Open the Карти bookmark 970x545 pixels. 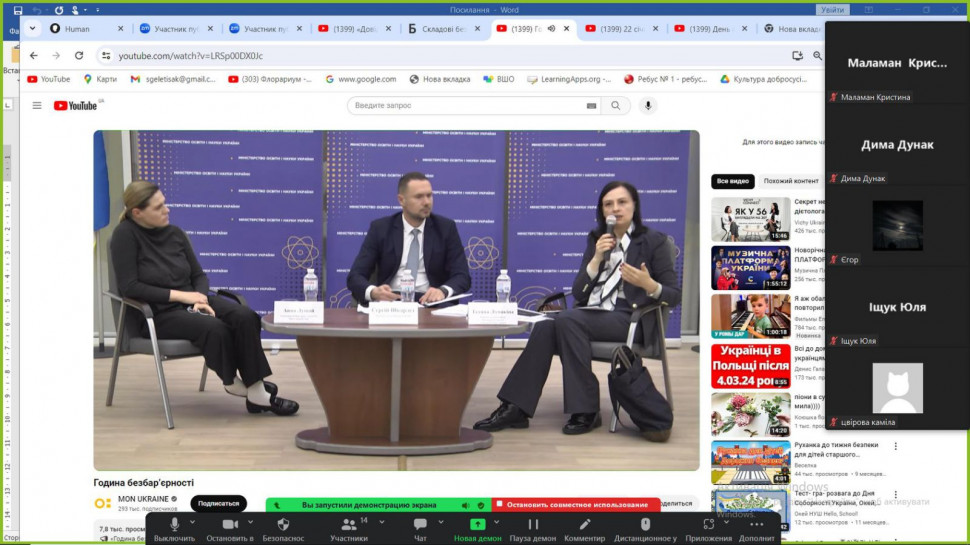click(100, 79)
